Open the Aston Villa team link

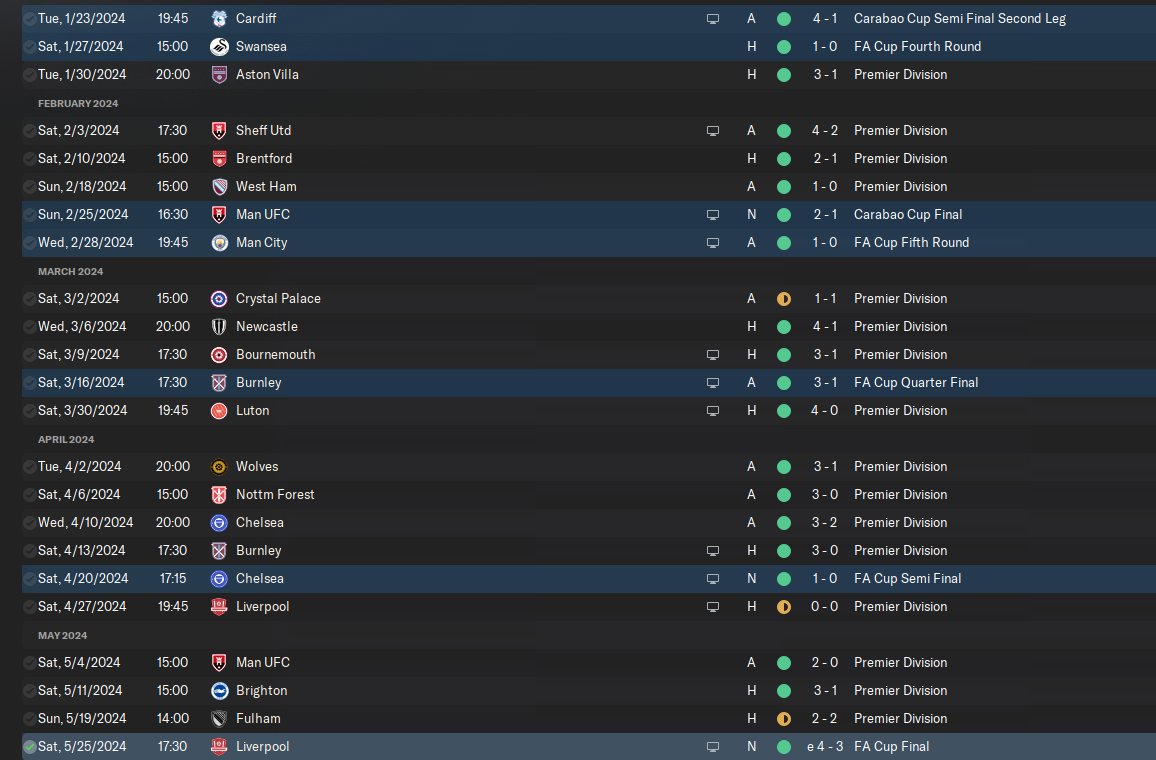[267, 74]
